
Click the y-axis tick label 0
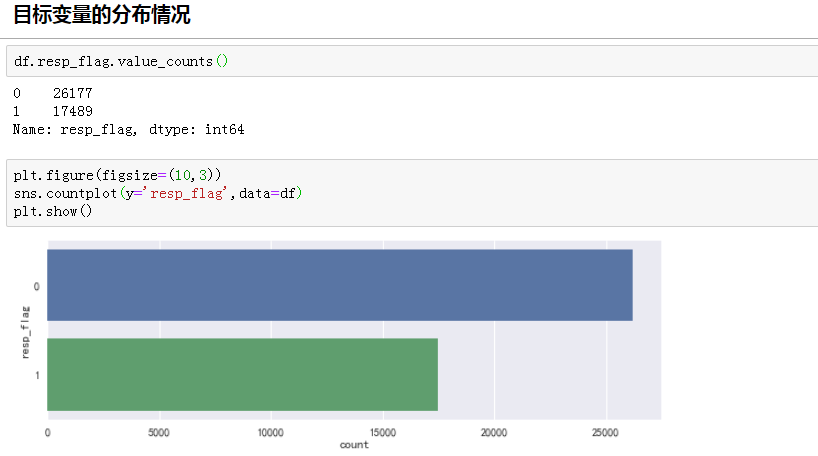[x=38, y=286]
